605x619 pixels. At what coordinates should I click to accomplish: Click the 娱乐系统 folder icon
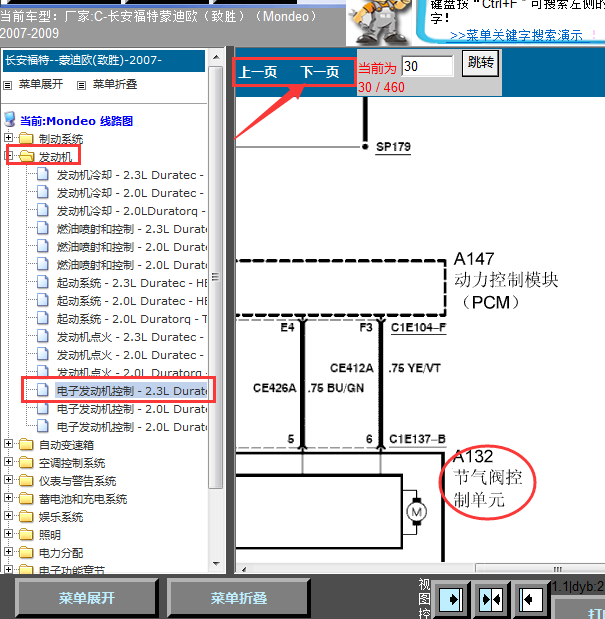[x=26, y=516]
